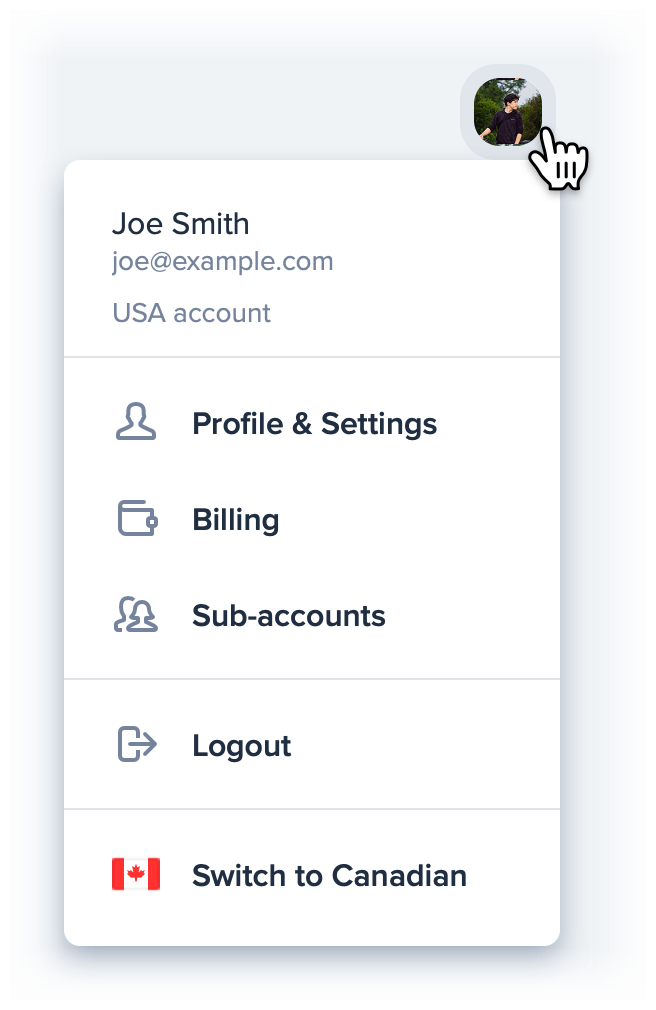Click the USA account label
The image size is (656, 1010).
[x=191, y=313]
